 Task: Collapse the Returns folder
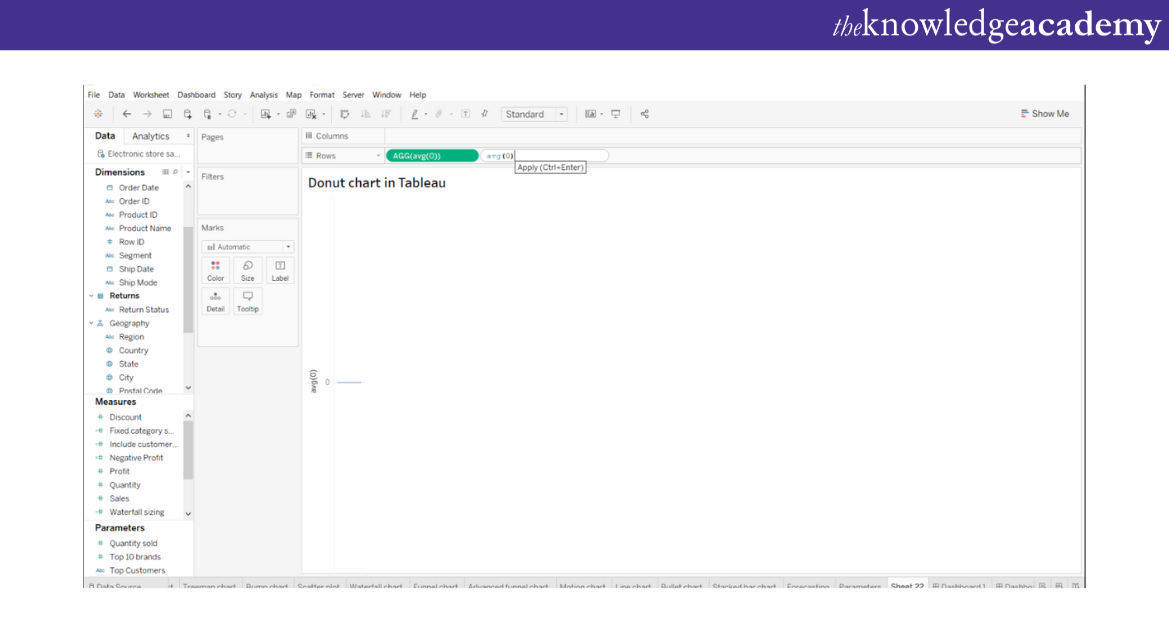pos(91,296)
